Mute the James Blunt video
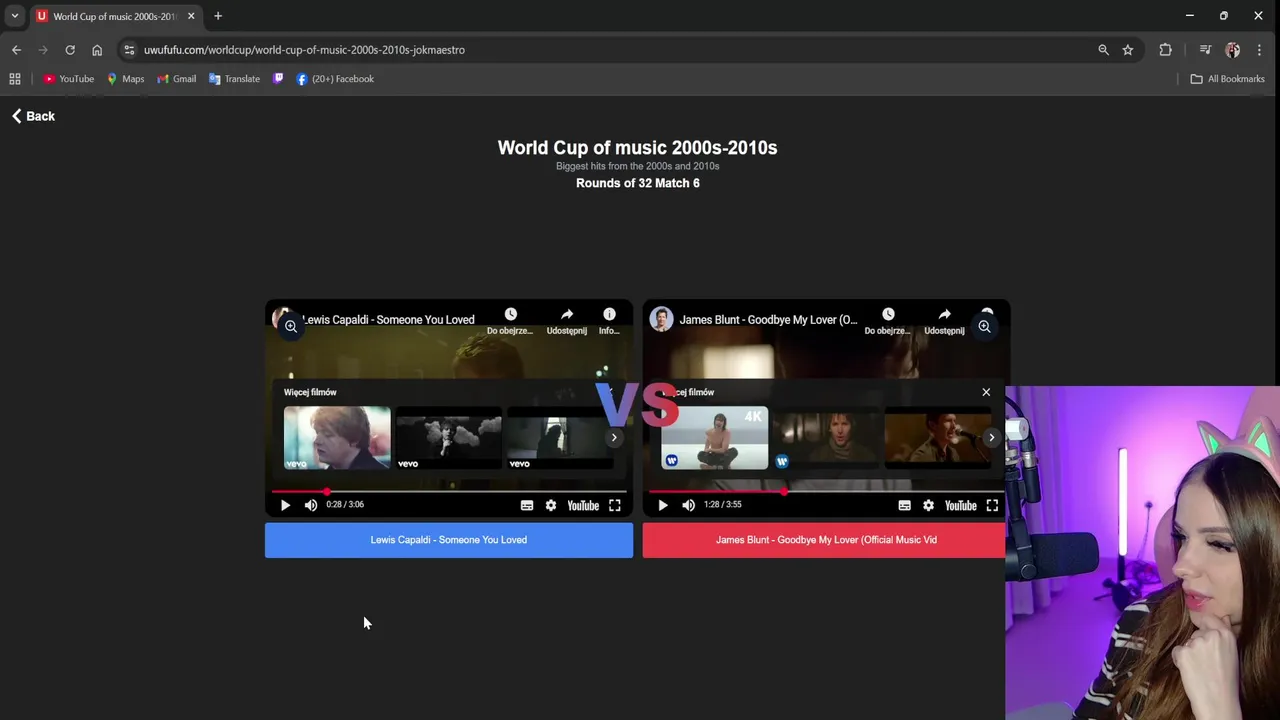 coord(688,505)
